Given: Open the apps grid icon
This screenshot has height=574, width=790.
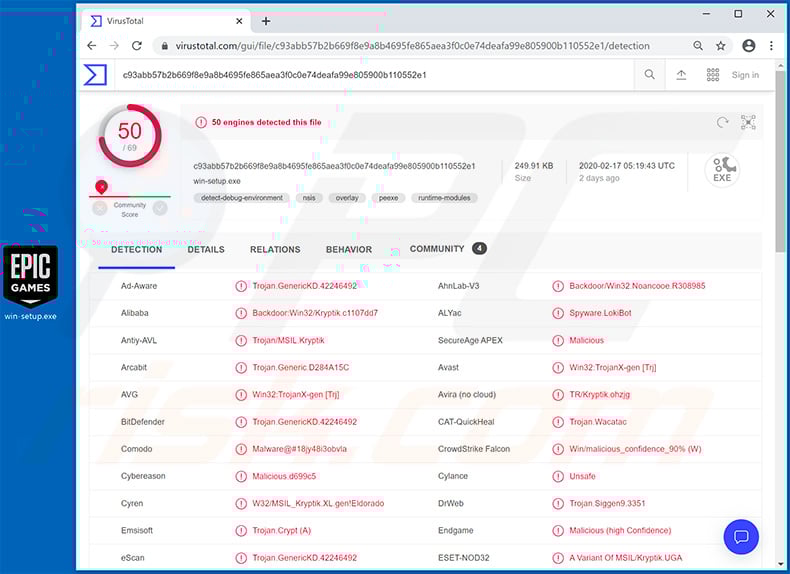Looking at the screenshot, I should pyautogui.click(x=712, y=75).
